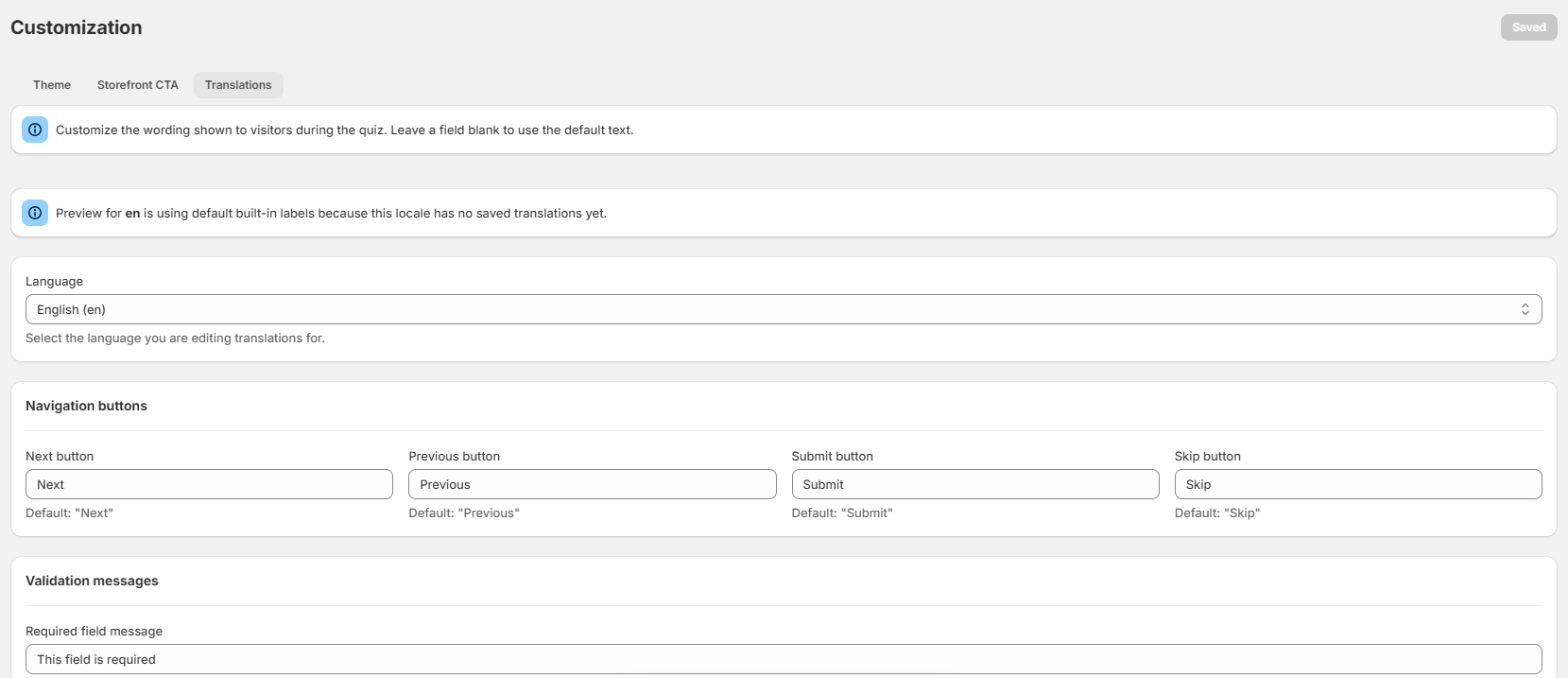Click the info icon beside the quiz wording notice
Image resolution: width=1568 pixels, height=678 pixels.
(35, 130)
